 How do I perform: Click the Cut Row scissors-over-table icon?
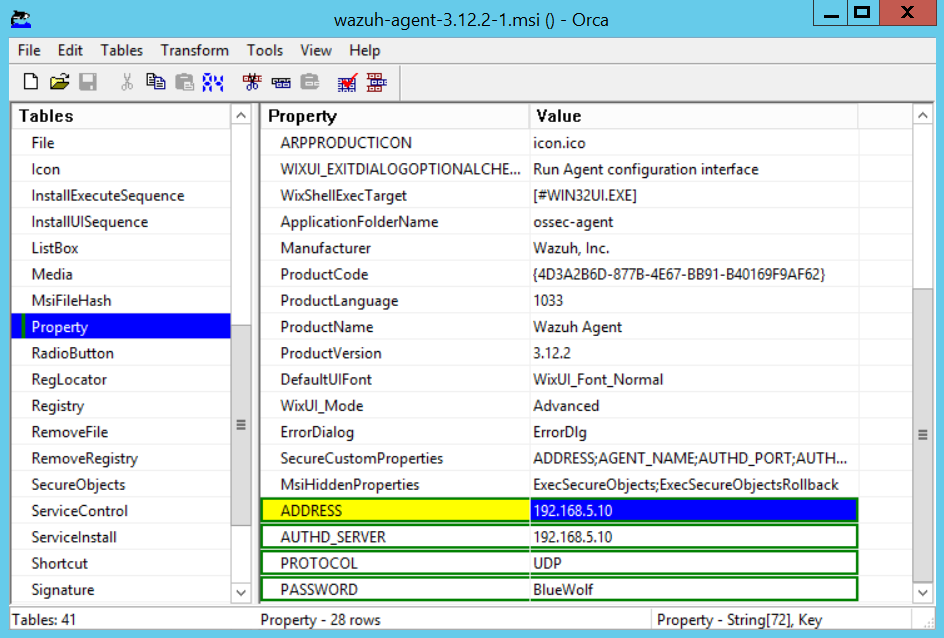(252, 82)
